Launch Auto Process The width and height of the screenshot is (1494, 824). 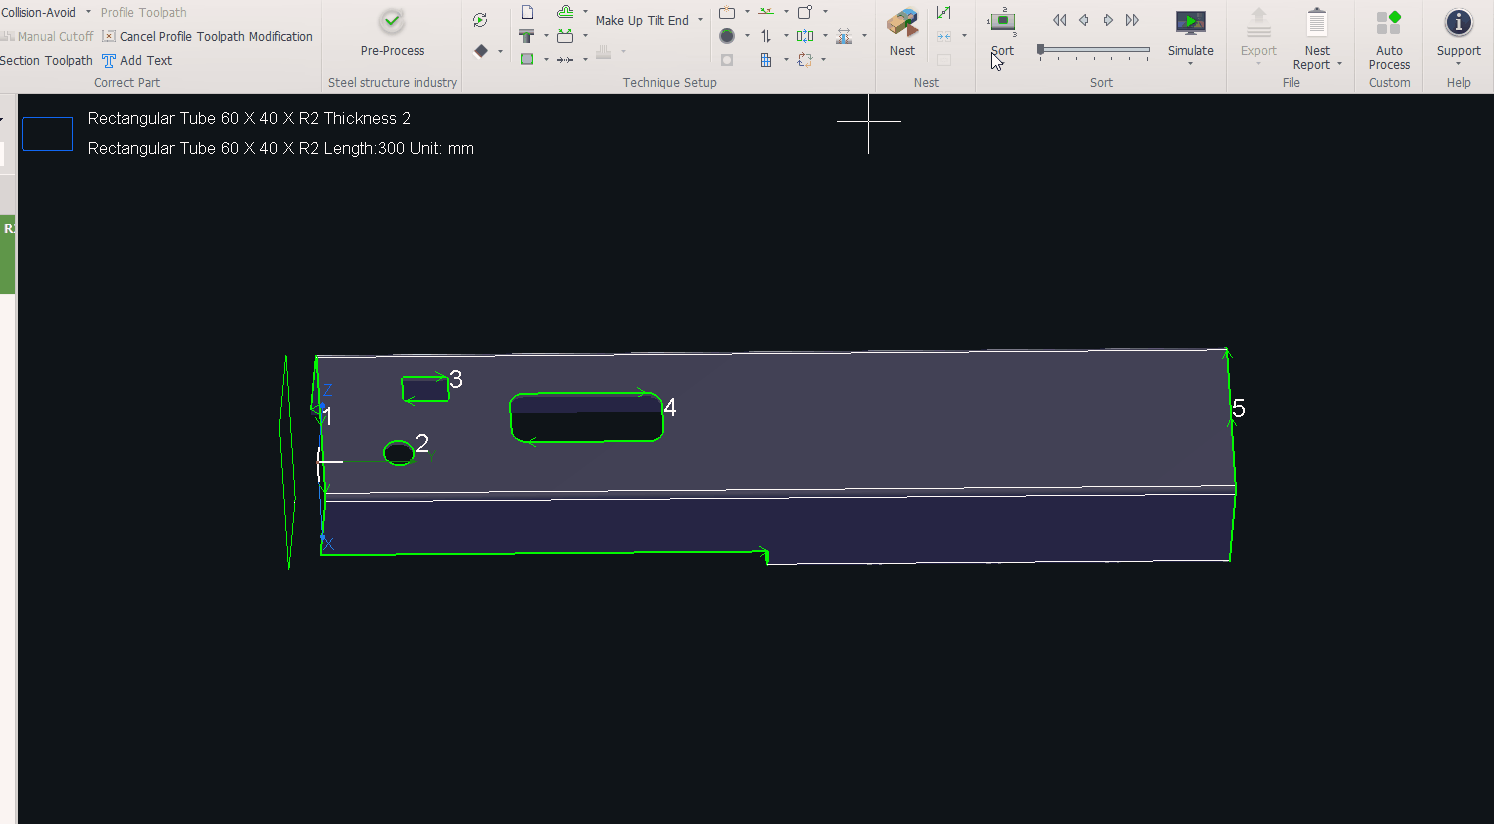(x=1389, y=22)
